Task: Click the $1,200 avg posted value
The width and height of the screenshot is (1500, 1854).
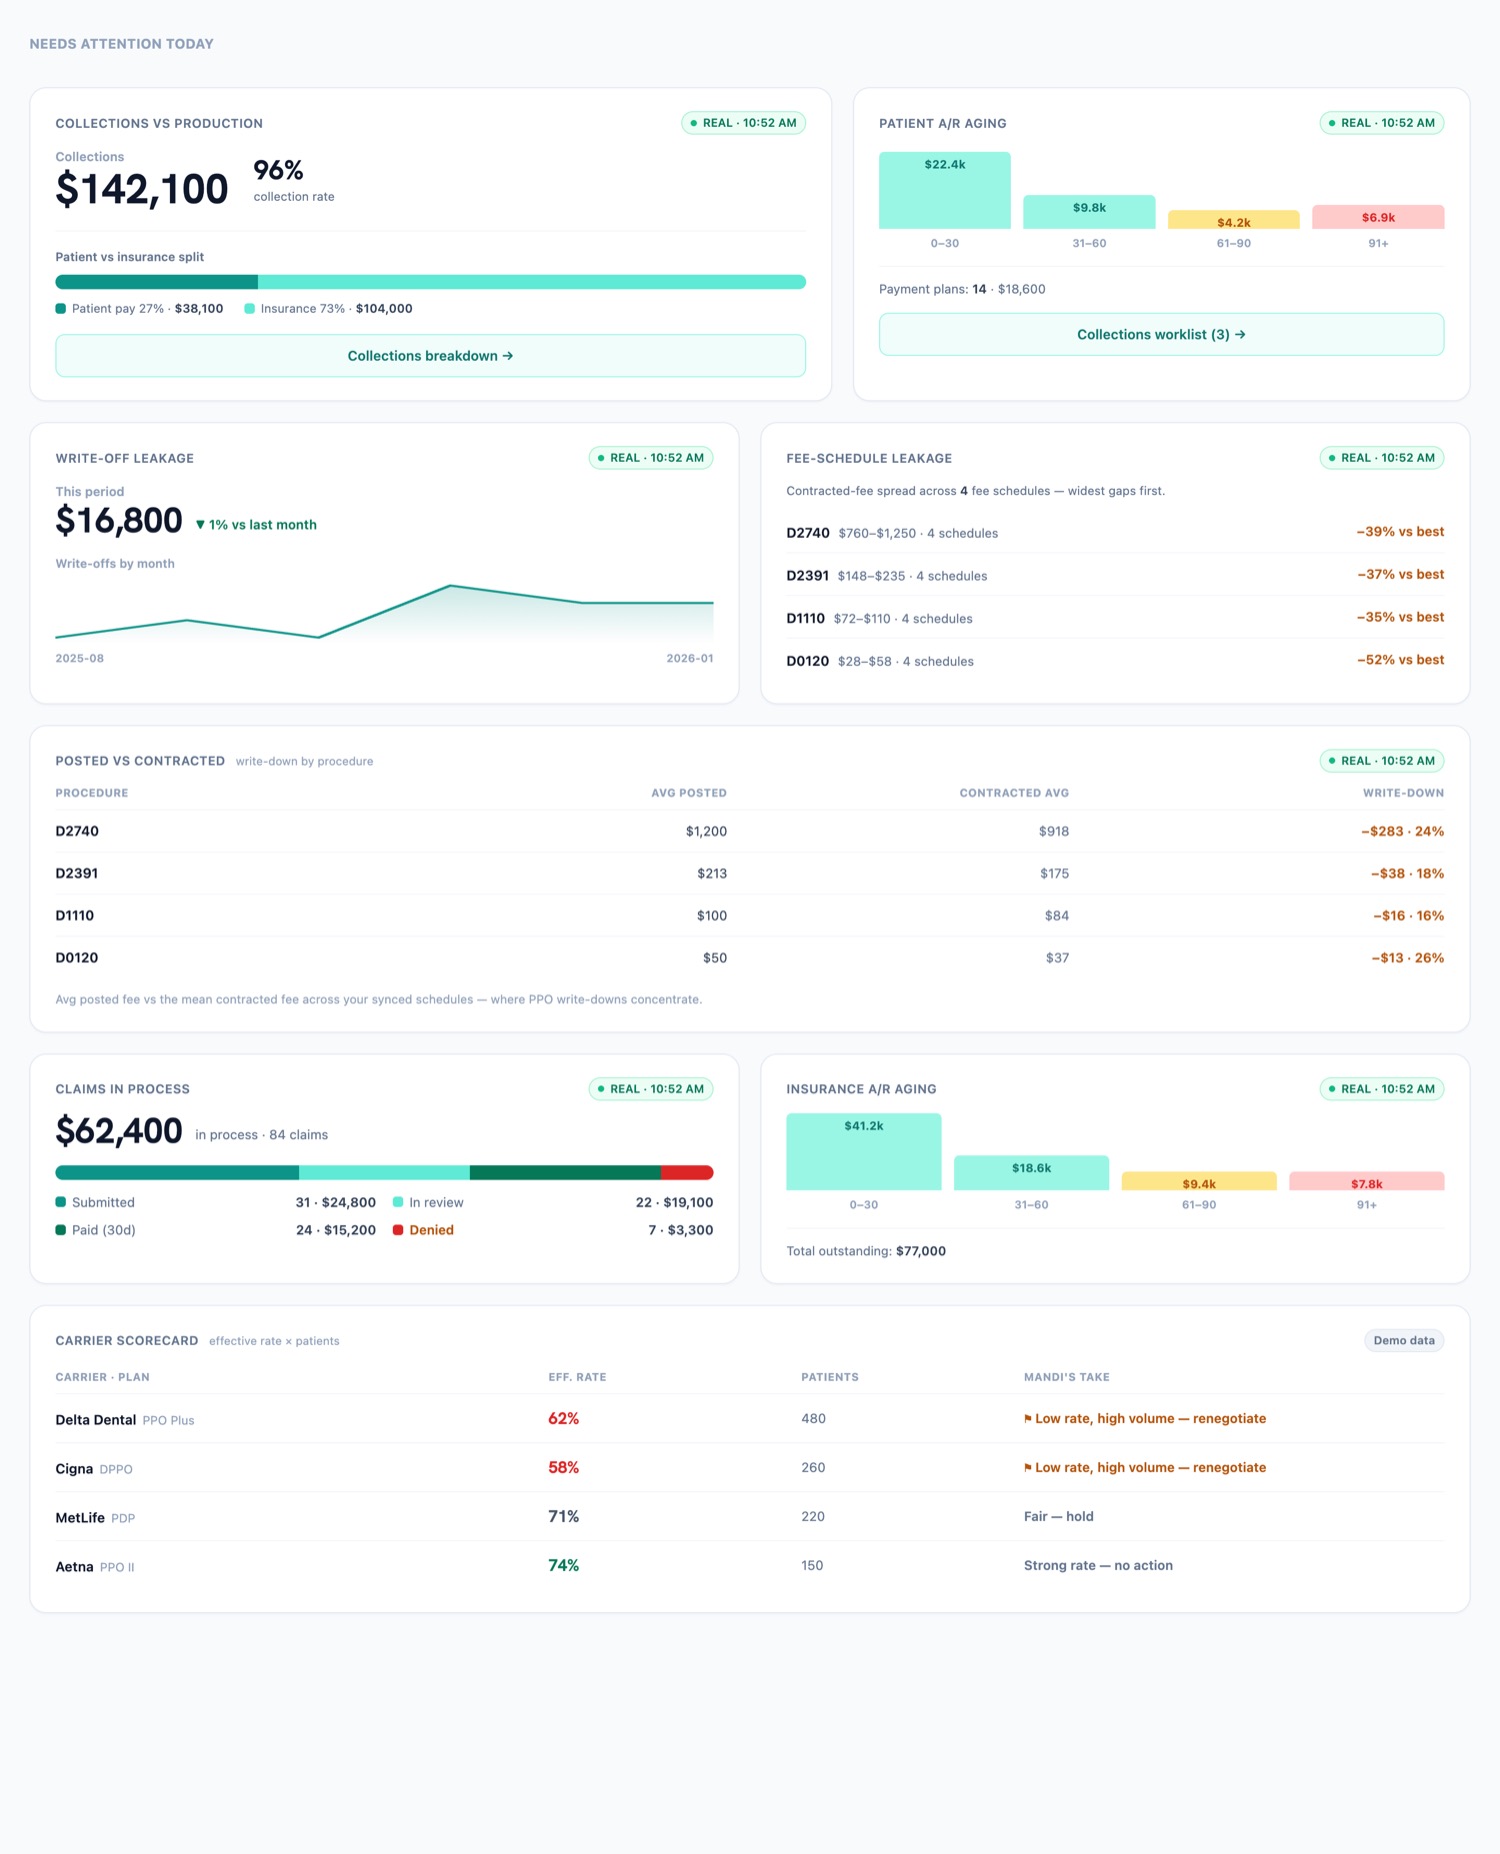Action: click(x=706, y=831)
